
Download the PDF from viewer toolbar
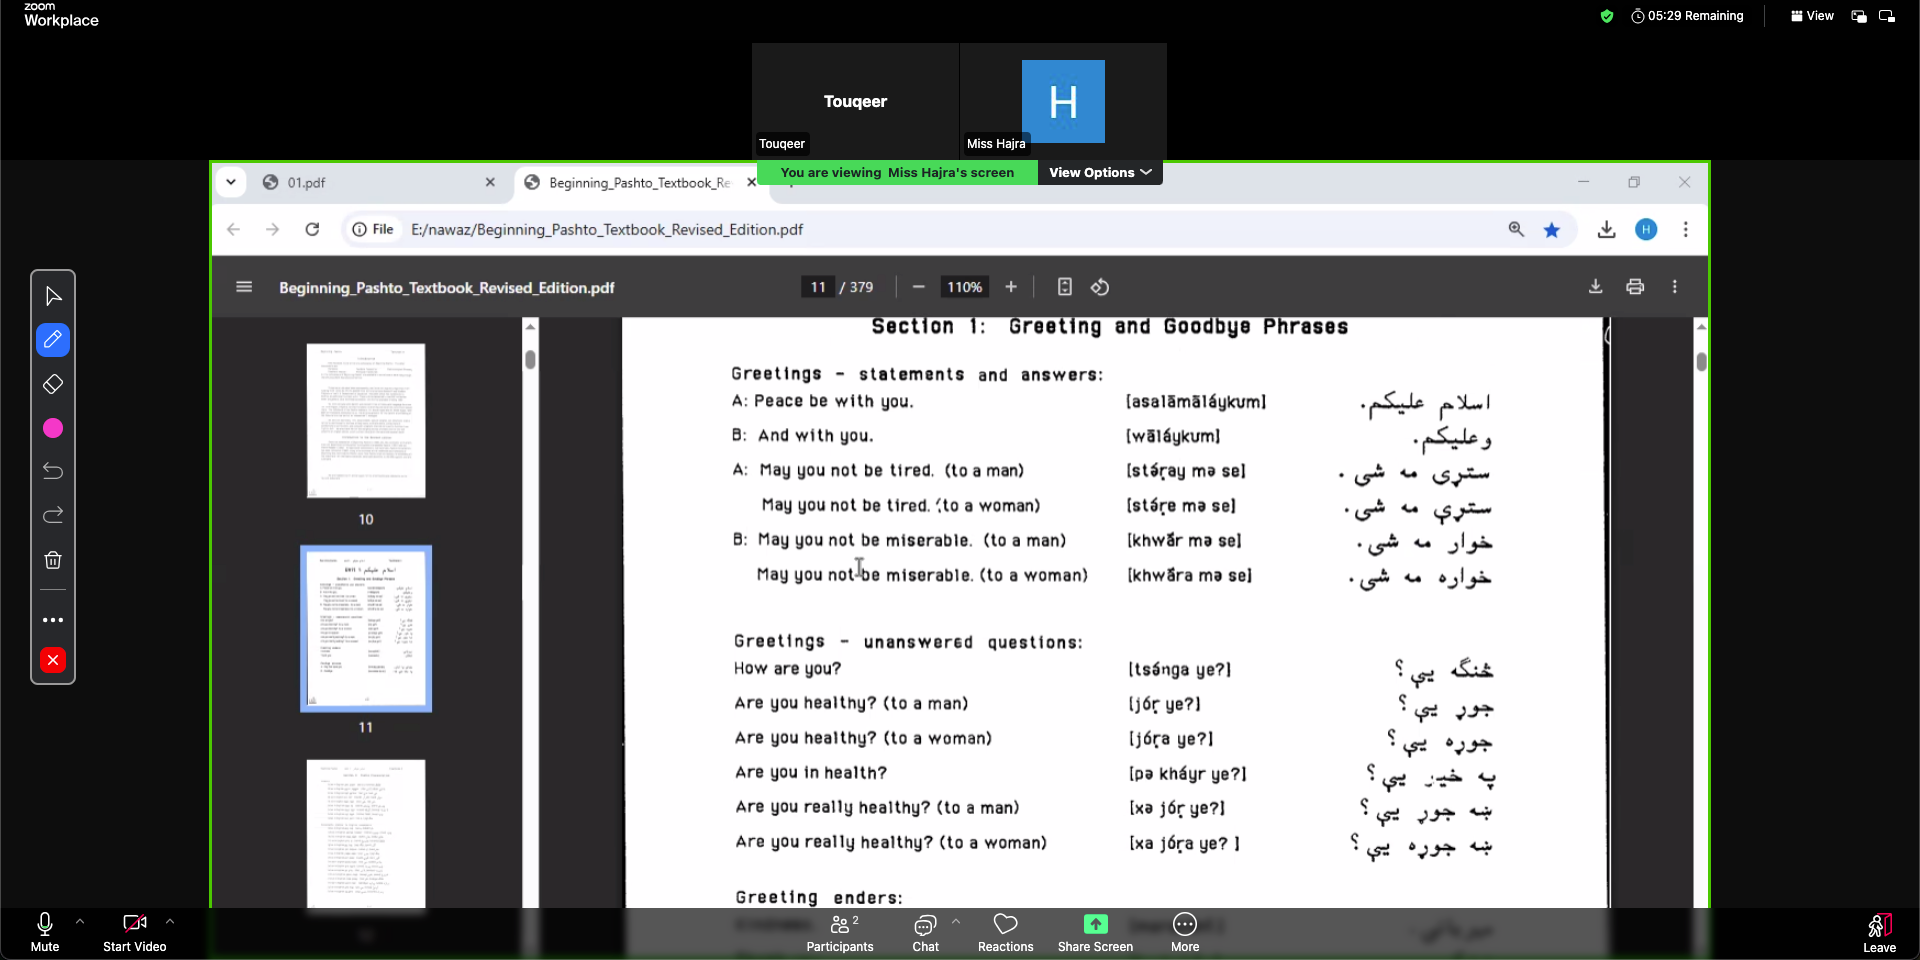(1596, 287)
